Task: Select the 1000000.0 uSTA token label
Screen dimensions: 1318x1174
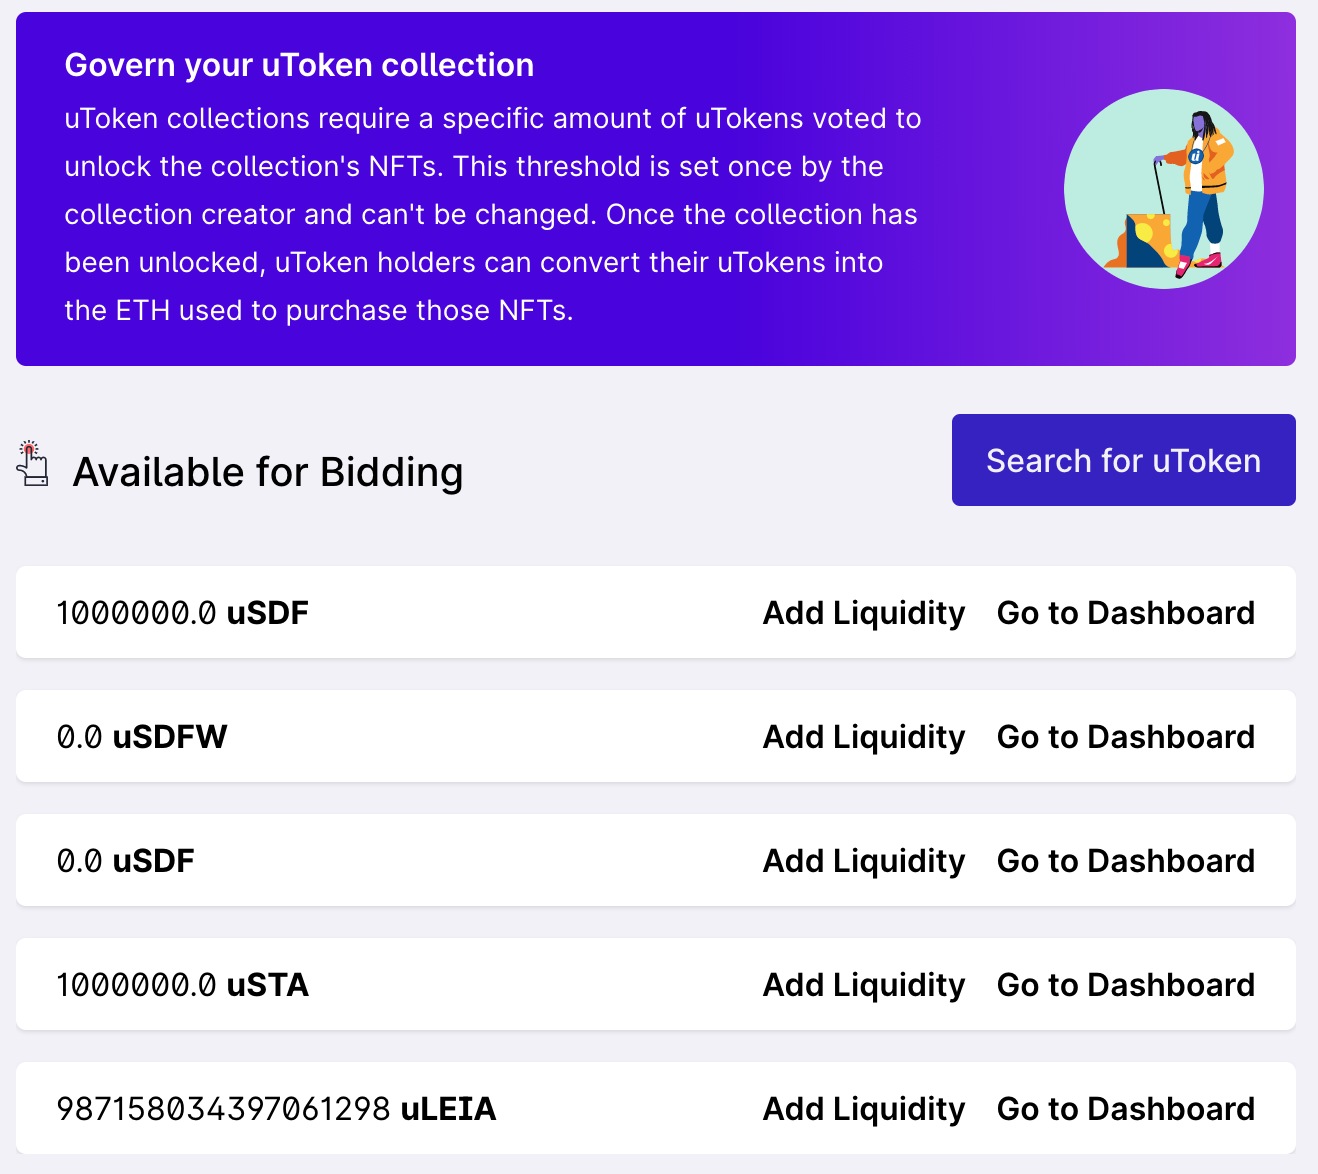Action: tap(183, 985)
